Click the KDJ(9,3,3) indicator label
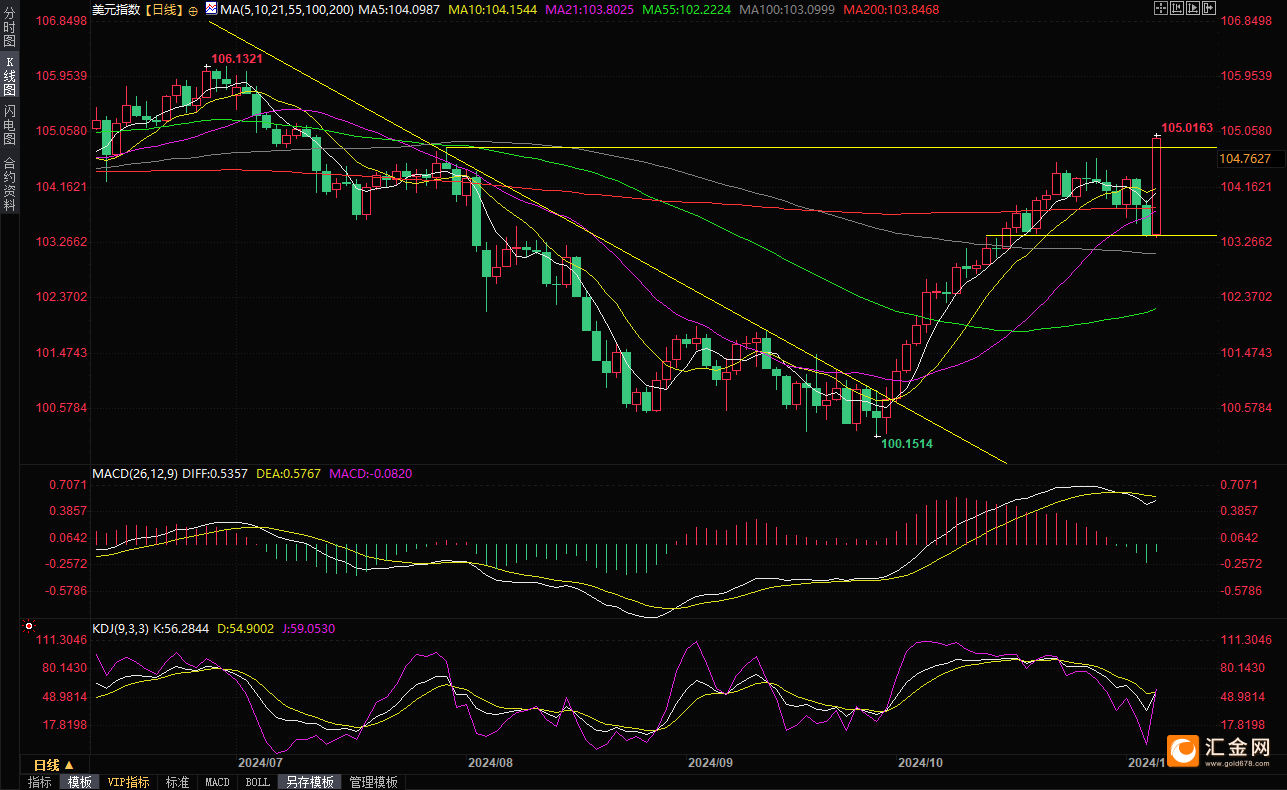 point(121,629)
